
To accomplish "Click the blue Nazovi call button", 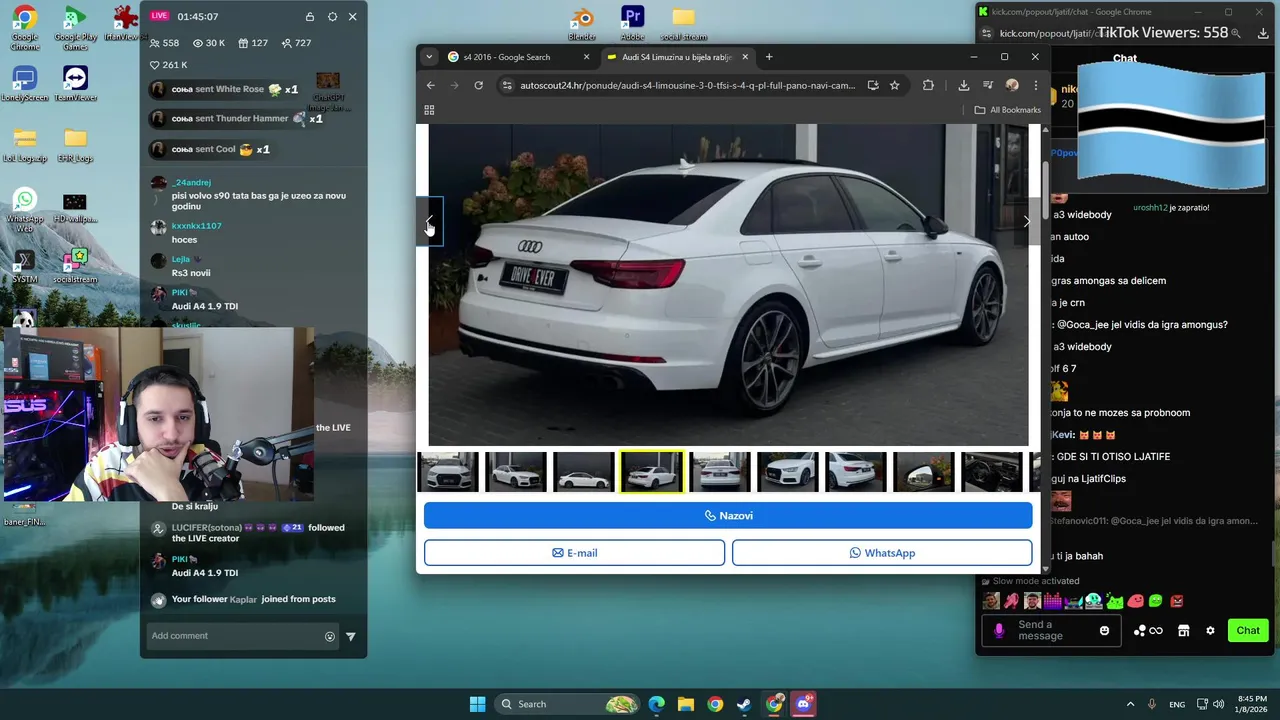I will click(728, 516).
